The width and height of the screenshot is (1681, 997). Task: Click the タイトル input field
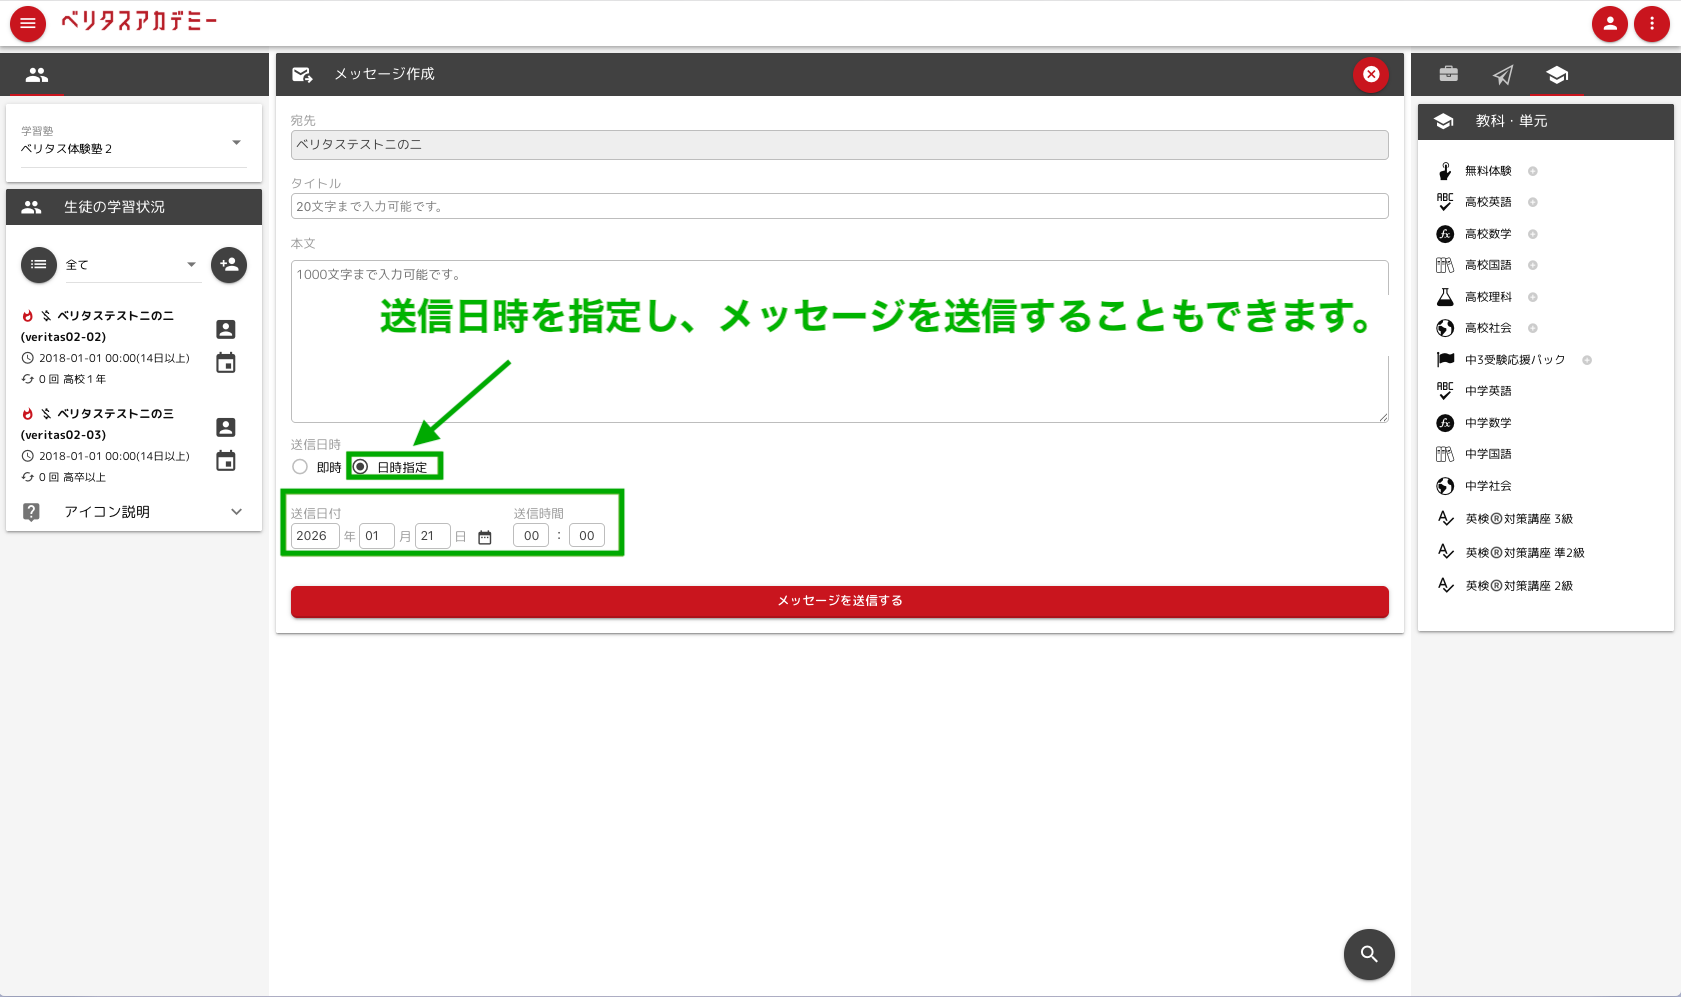tap(839, 206)
